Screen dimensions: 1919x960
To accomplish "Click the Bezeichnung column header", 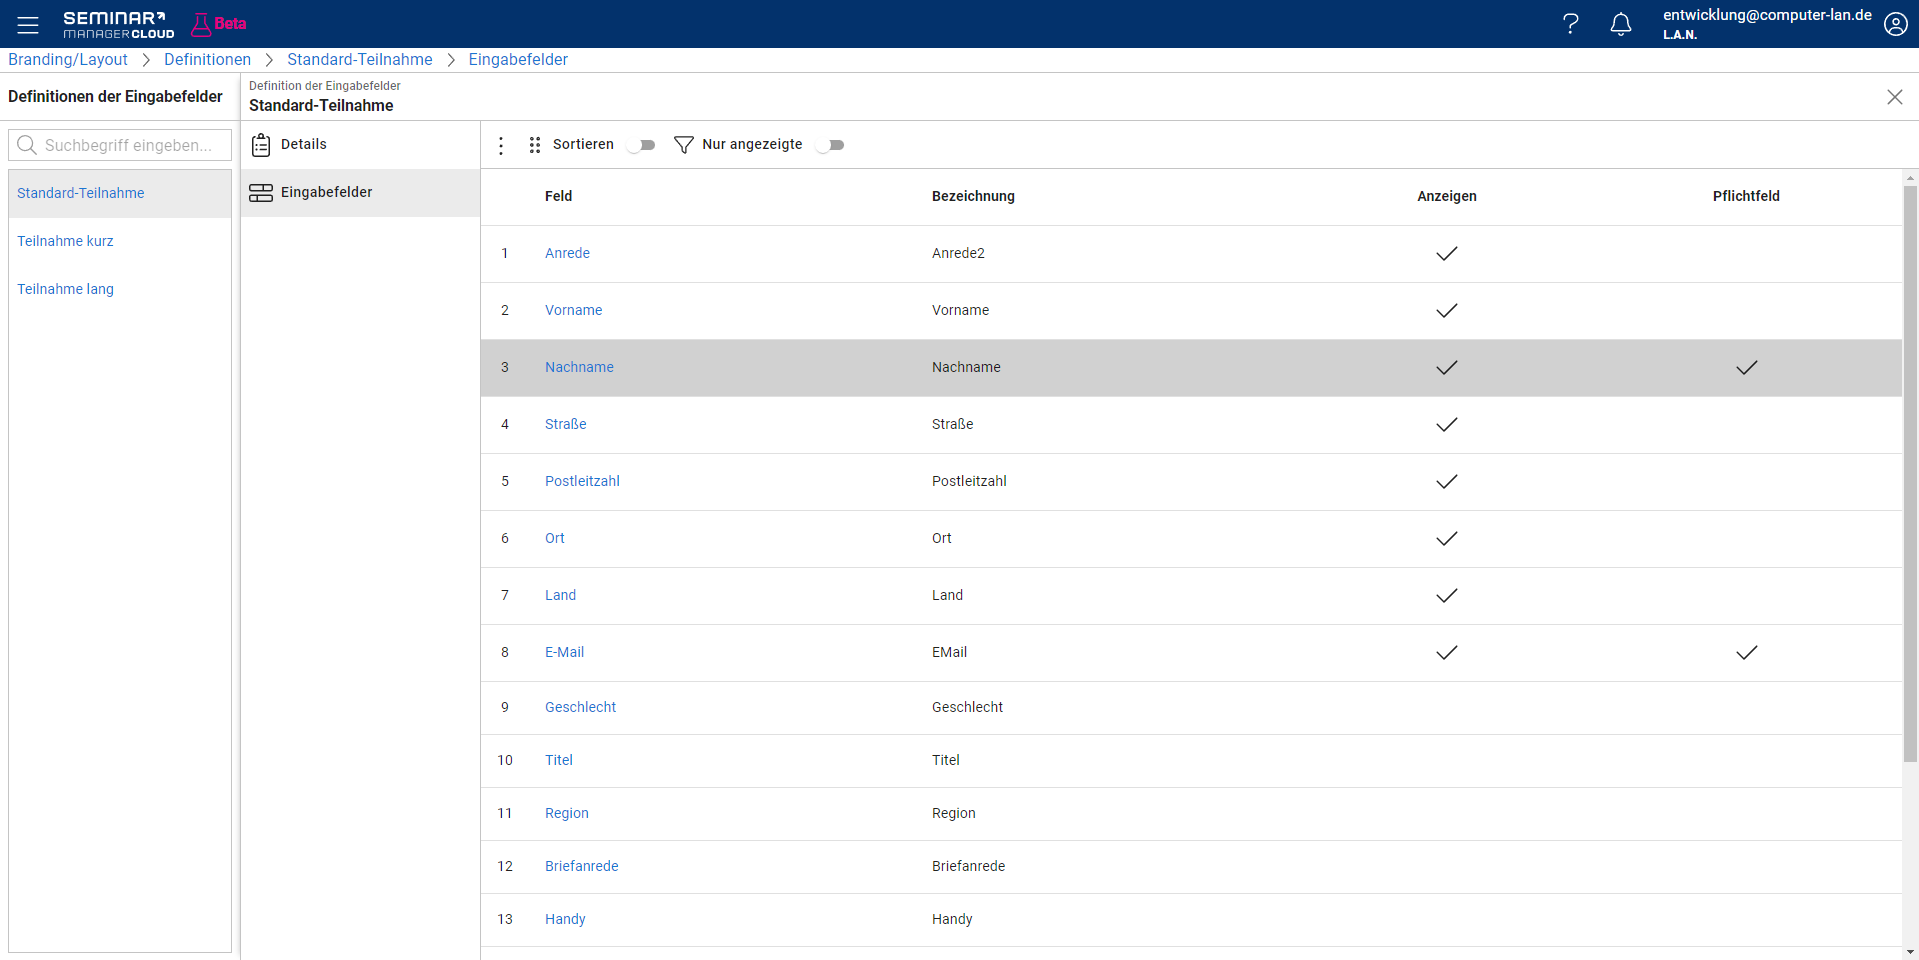I will 973,197.
